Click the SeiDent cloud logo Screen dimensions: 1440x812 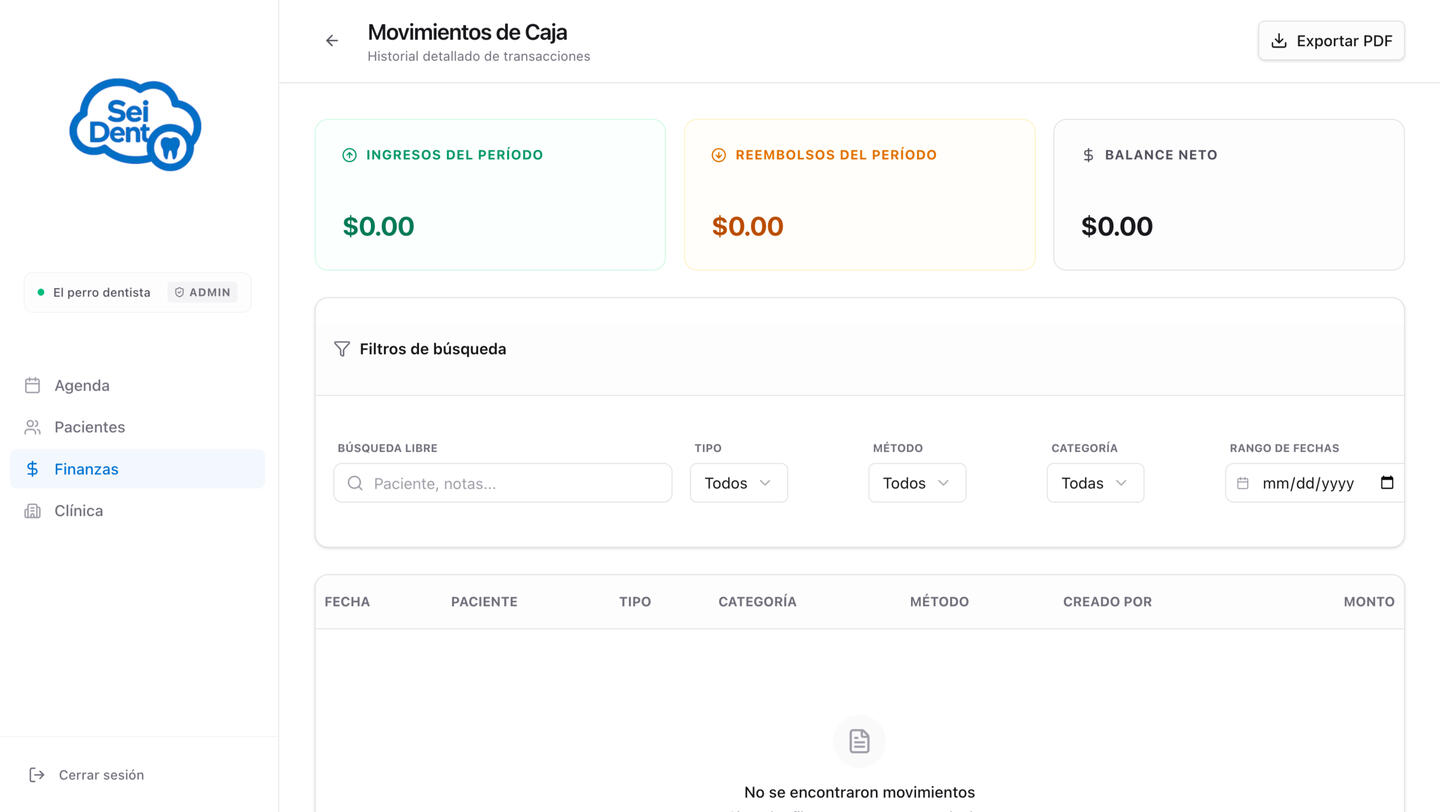point(135,125)
